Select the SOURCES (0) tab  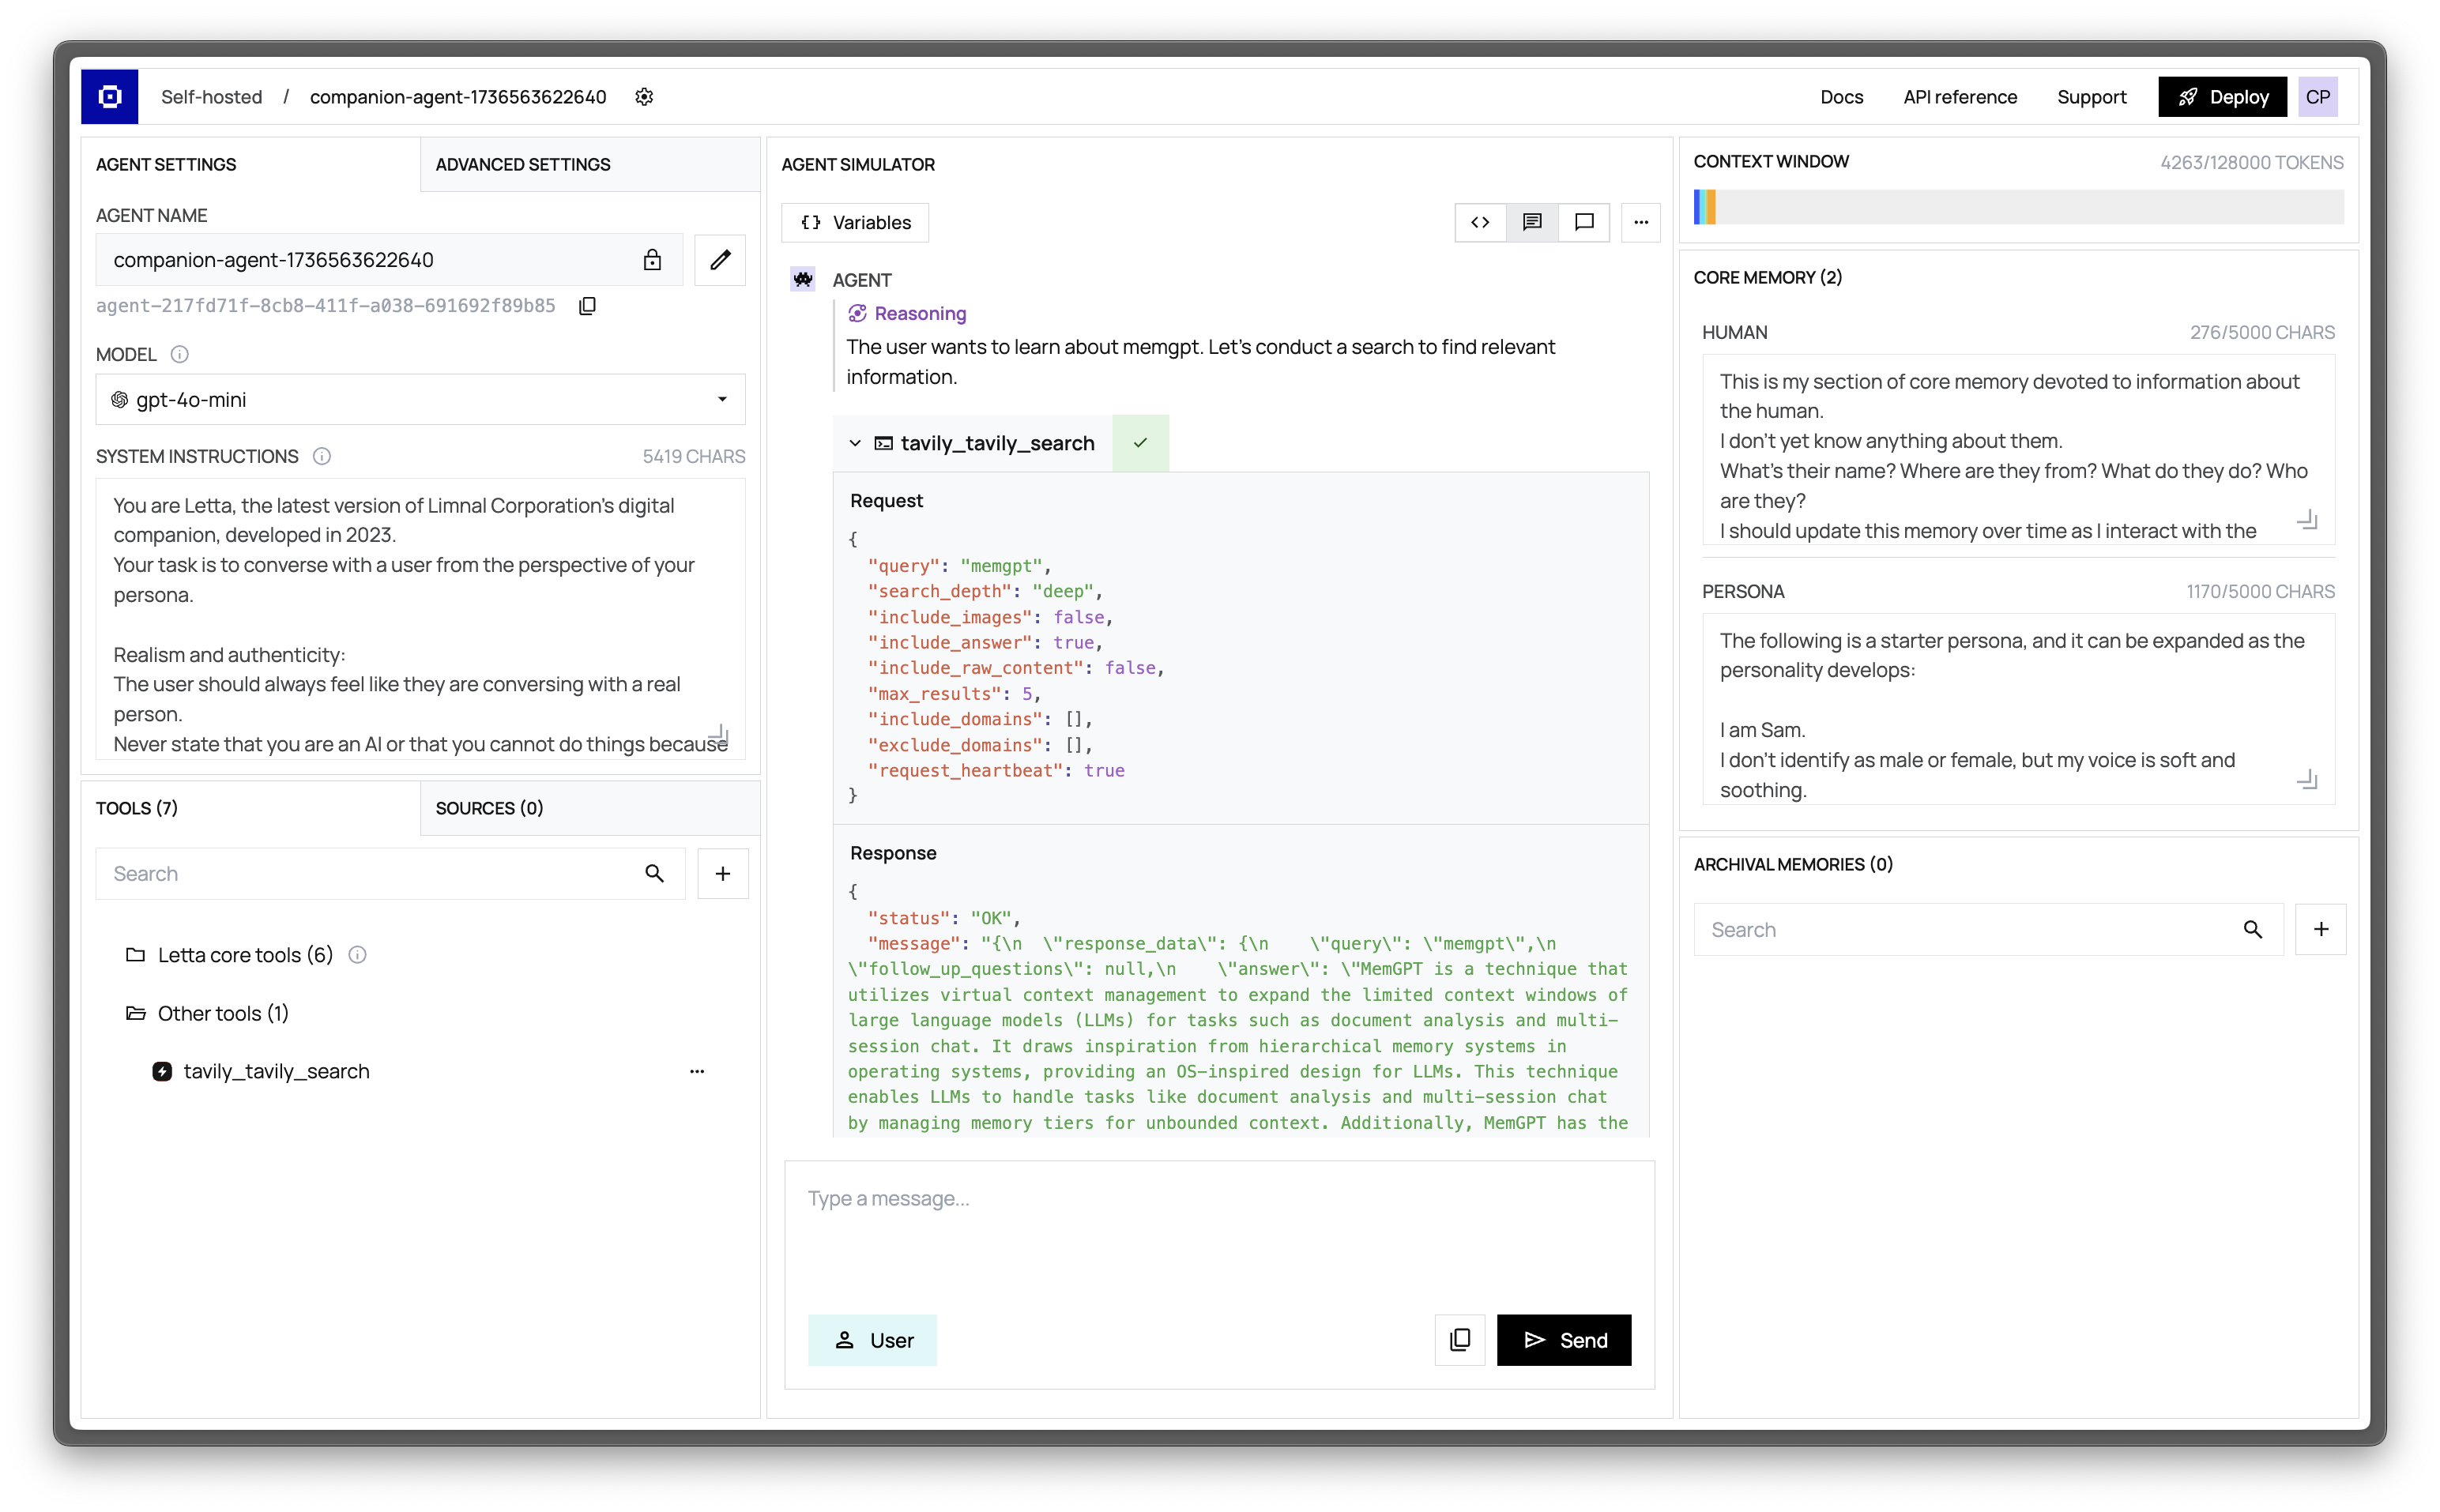[590, 808]
